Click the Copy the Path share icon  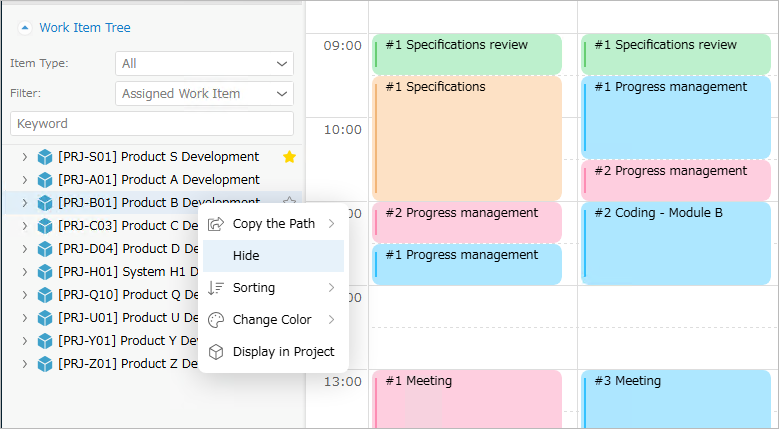pos(216,224)
